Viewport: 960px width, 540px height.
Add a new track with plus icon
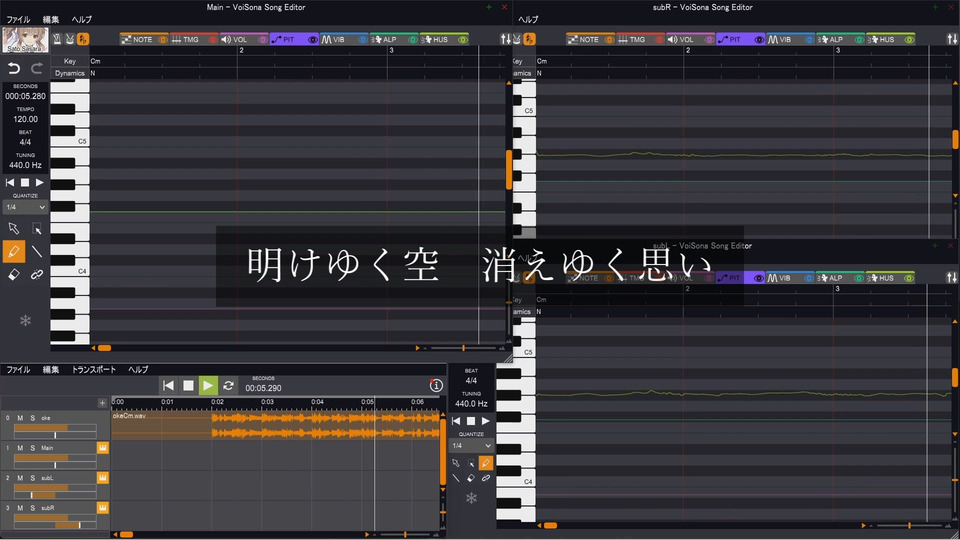(102, 403)
